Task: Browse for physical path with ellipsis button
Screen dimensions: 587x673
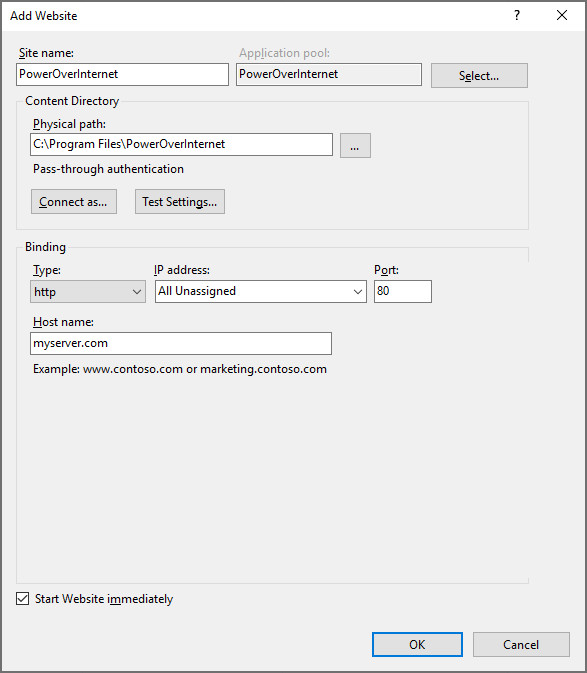Action: pyautogui.click(x=355, y=146)
